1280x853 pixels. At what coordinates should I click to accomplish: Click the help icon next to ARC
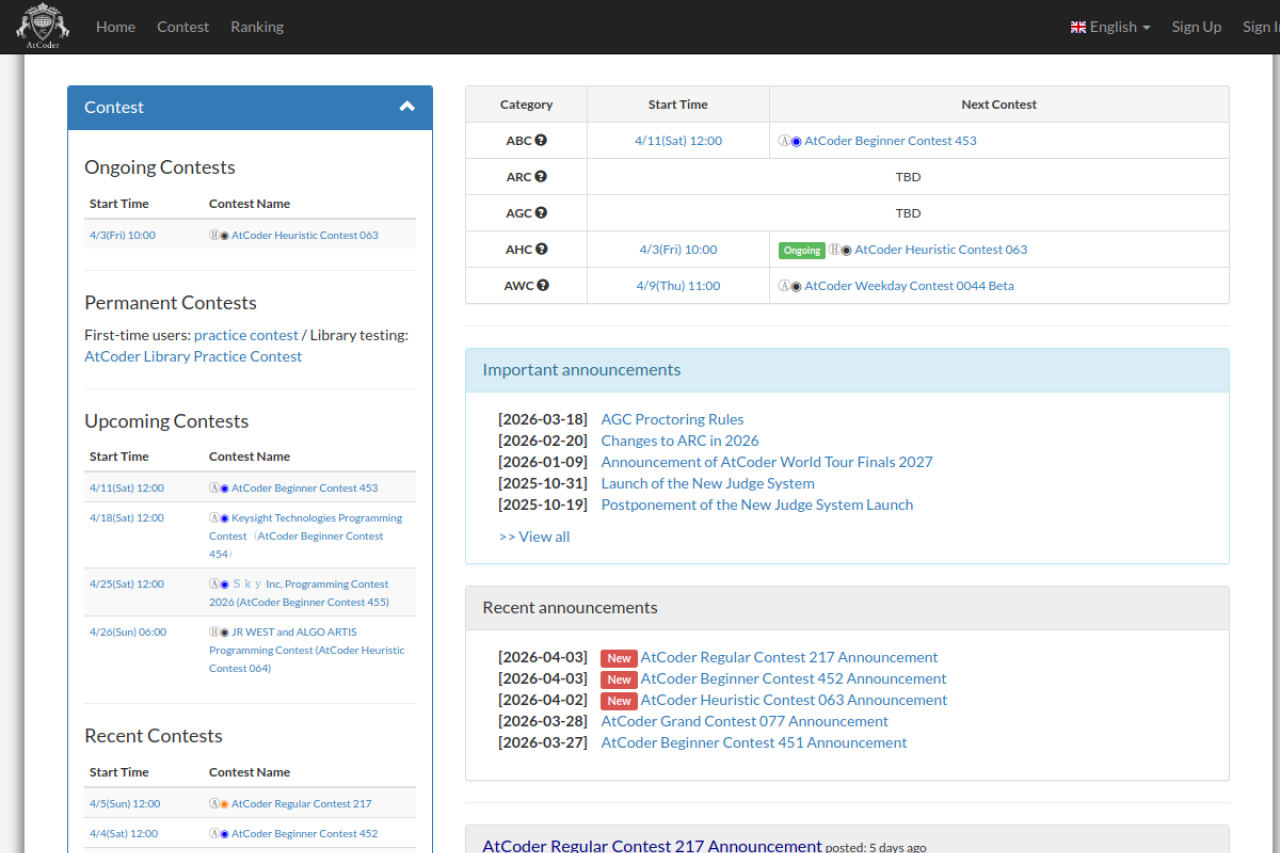[x=541, y=177]
